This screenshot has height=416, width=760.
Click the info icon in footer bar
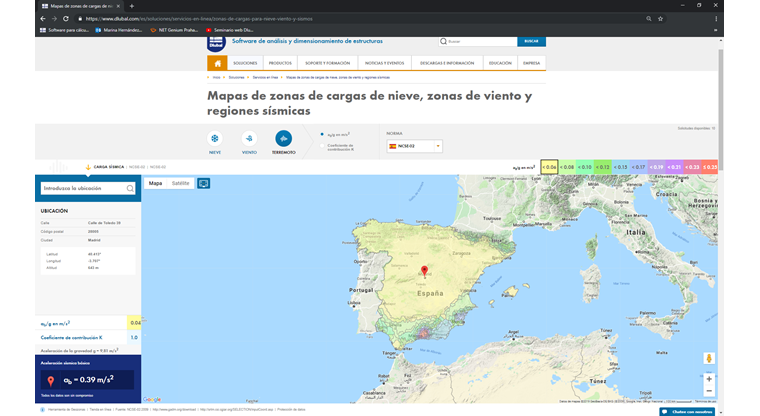42,410
